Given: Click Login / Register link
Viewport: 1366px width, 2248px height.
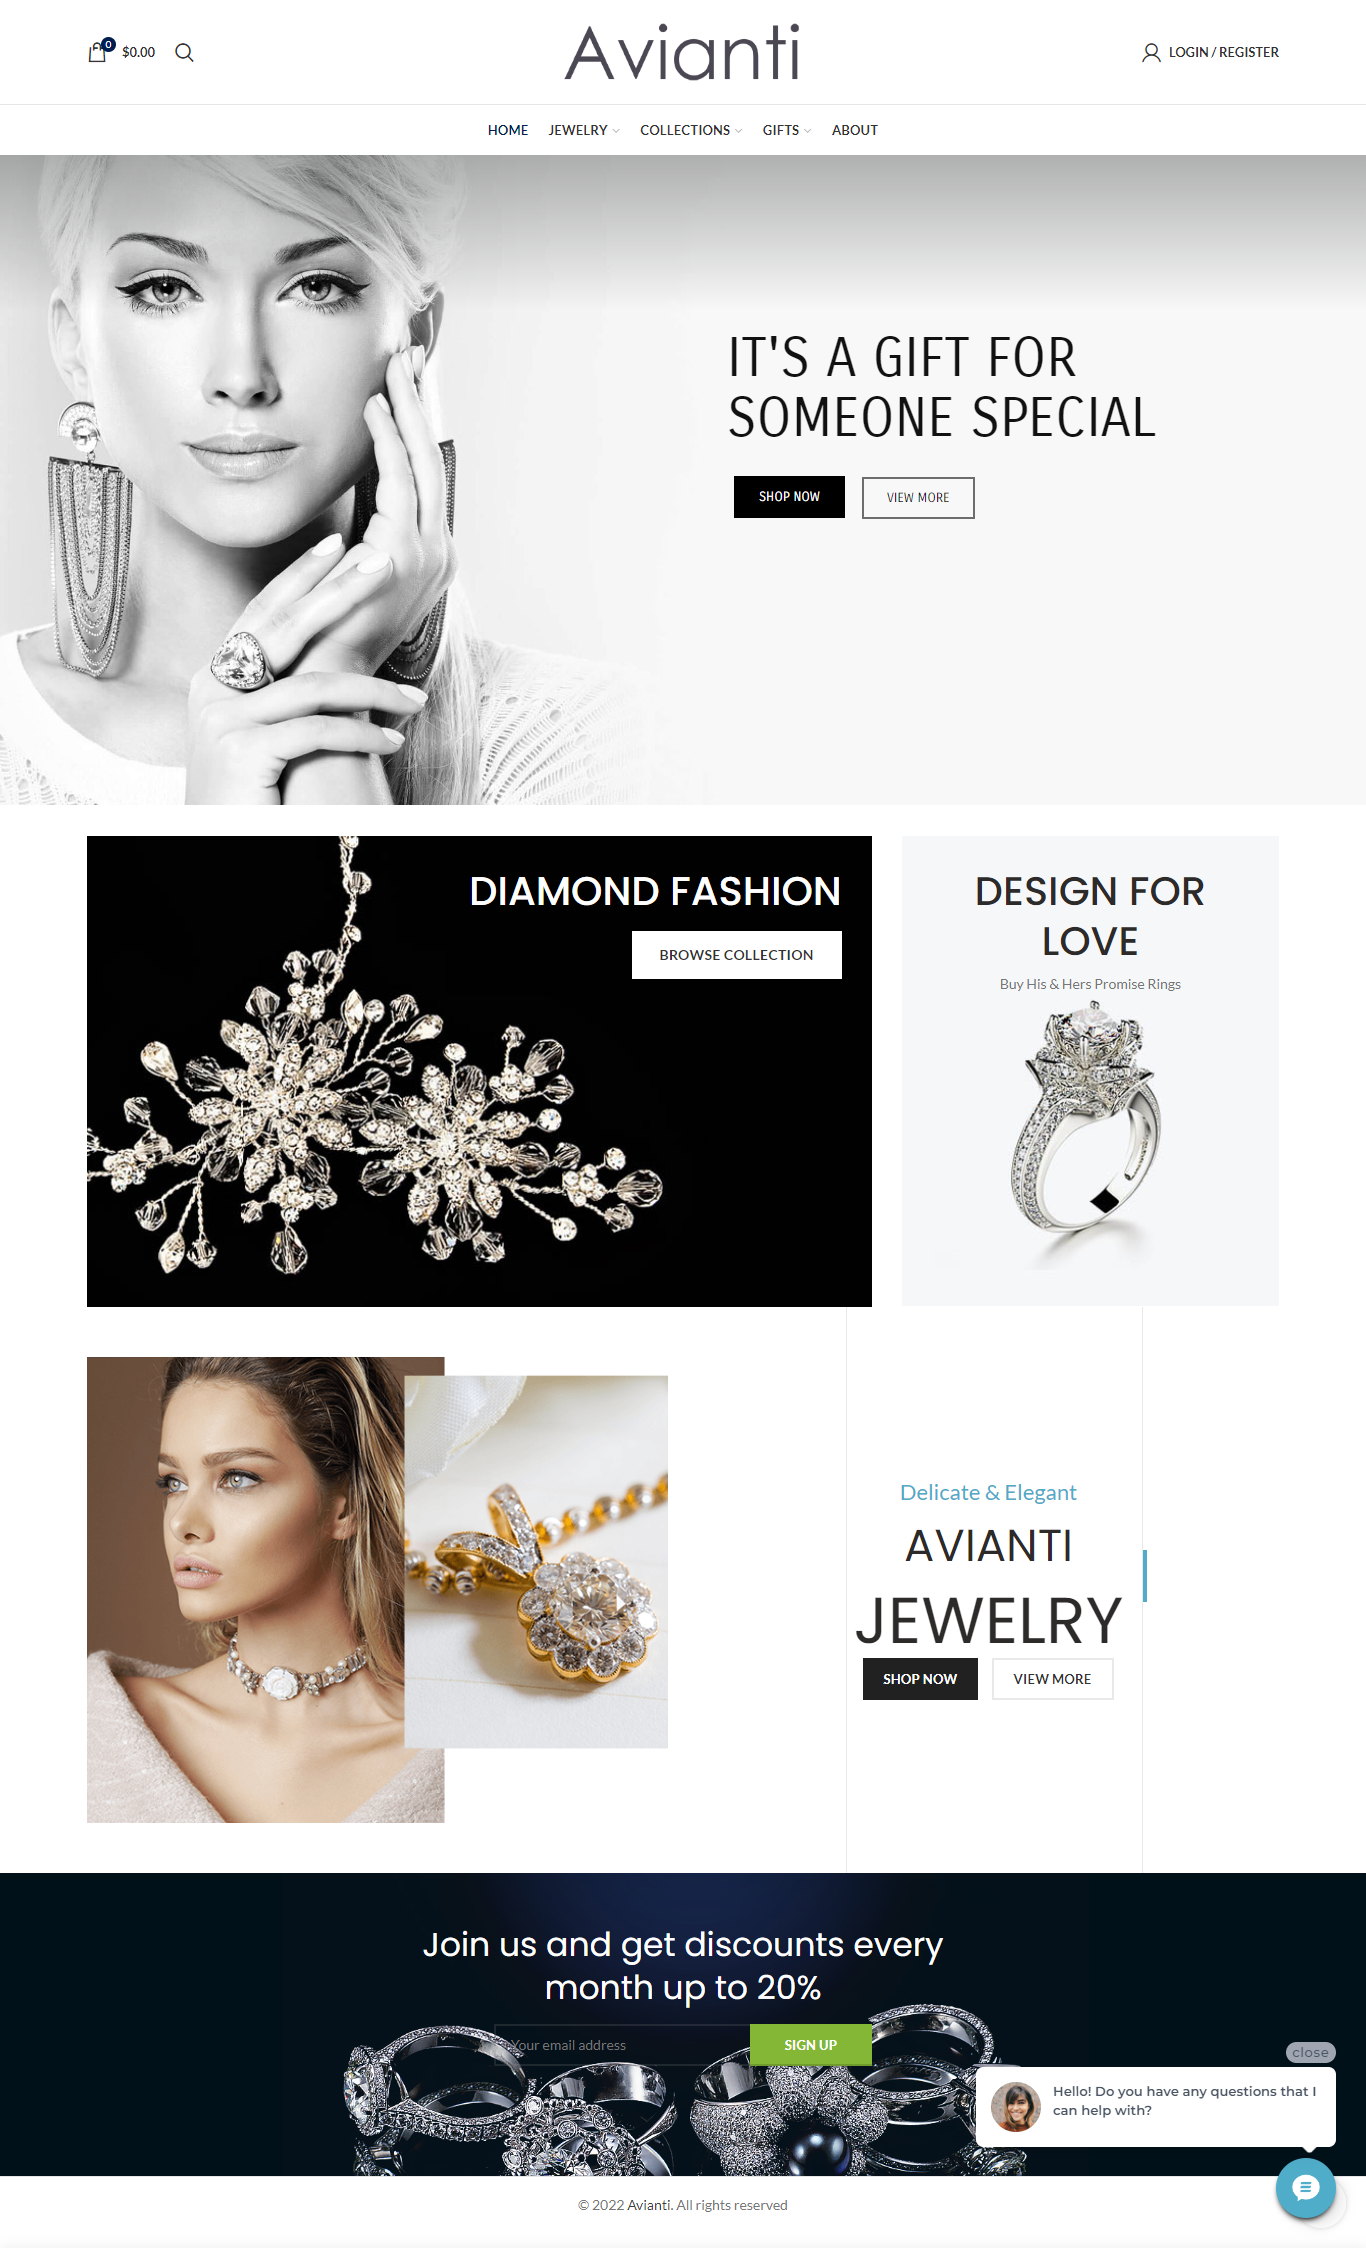Looking at the screenshot, I should [1224, 52].
